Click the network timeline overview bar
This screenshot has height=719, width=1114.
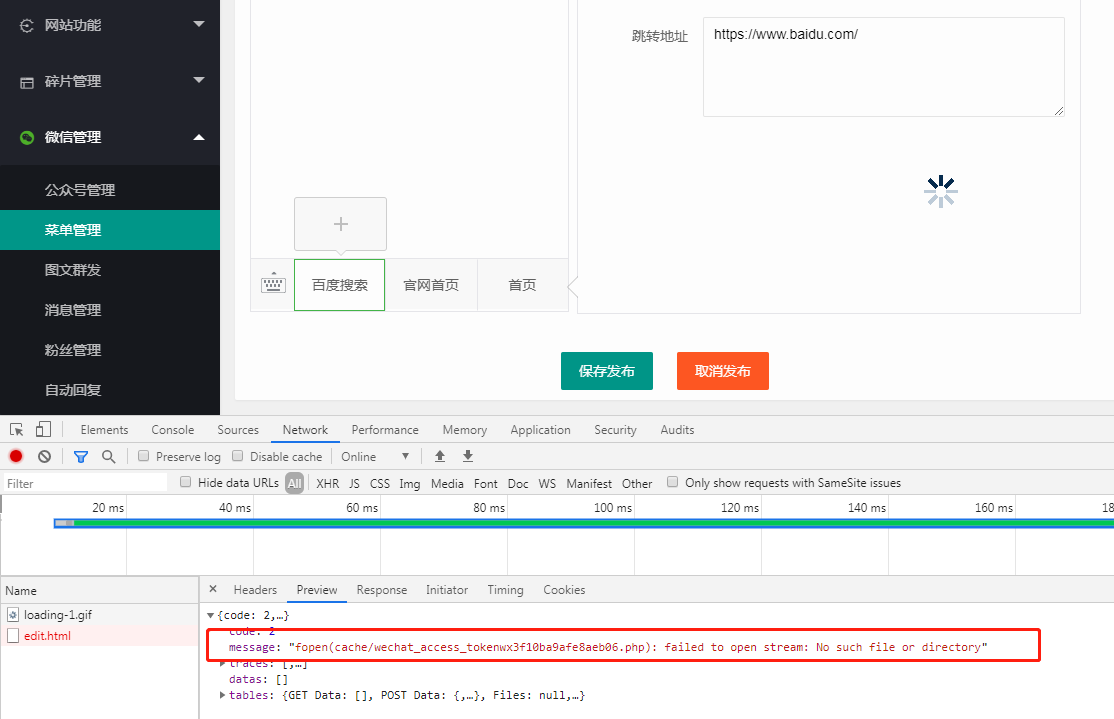(x=583, y=523)
